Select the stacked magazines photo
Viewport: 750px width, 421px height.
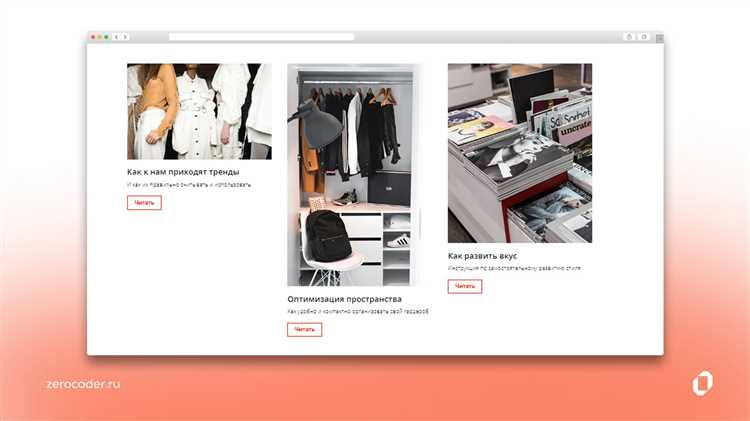[519, 153]
